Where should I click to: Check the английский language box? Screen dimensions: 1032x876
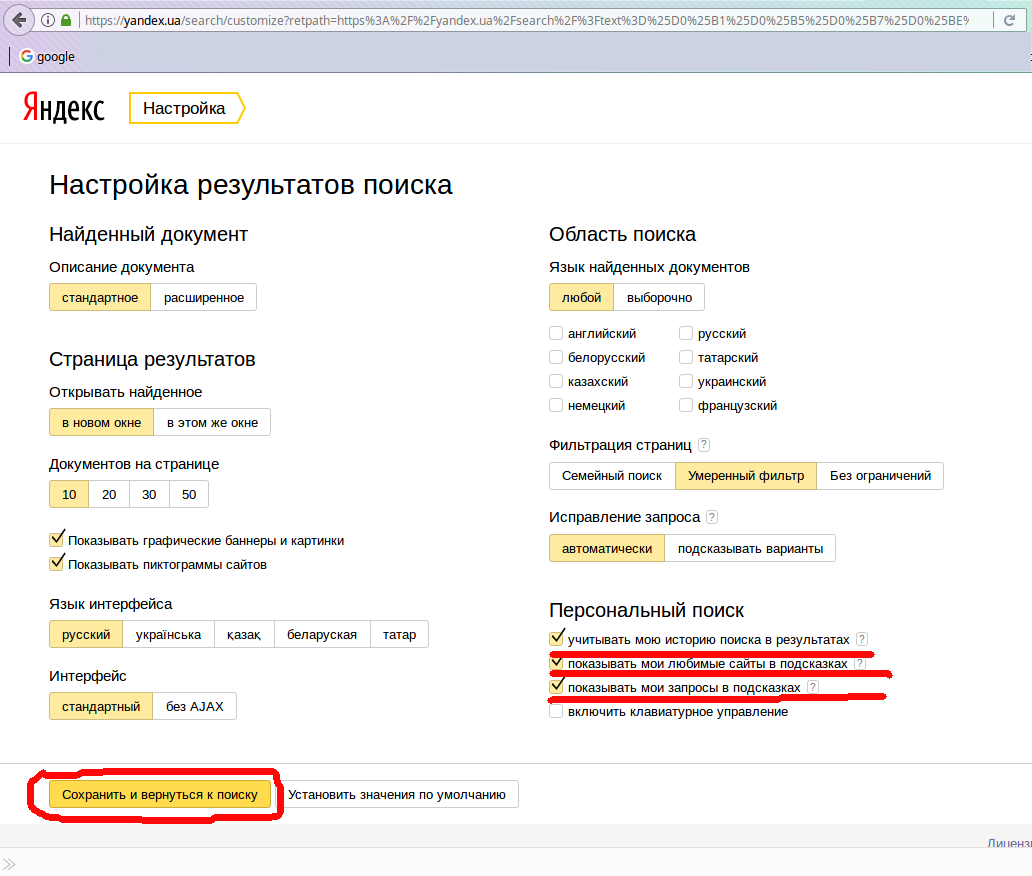(x=556, y=333)
